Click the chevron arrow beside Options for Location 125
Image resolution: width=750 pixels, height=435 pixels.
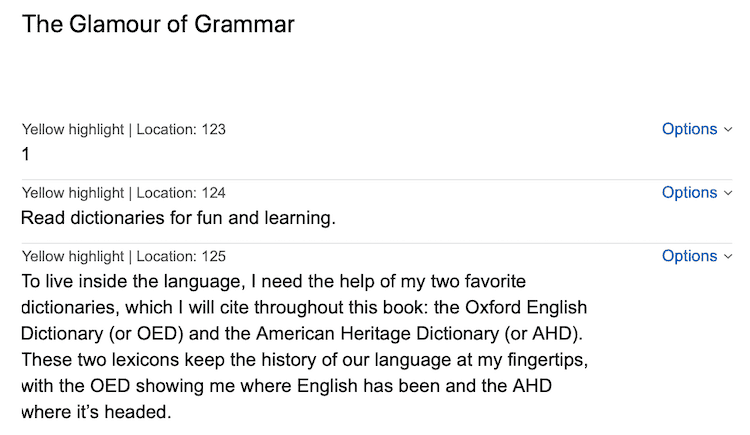[x=728, y=256]
